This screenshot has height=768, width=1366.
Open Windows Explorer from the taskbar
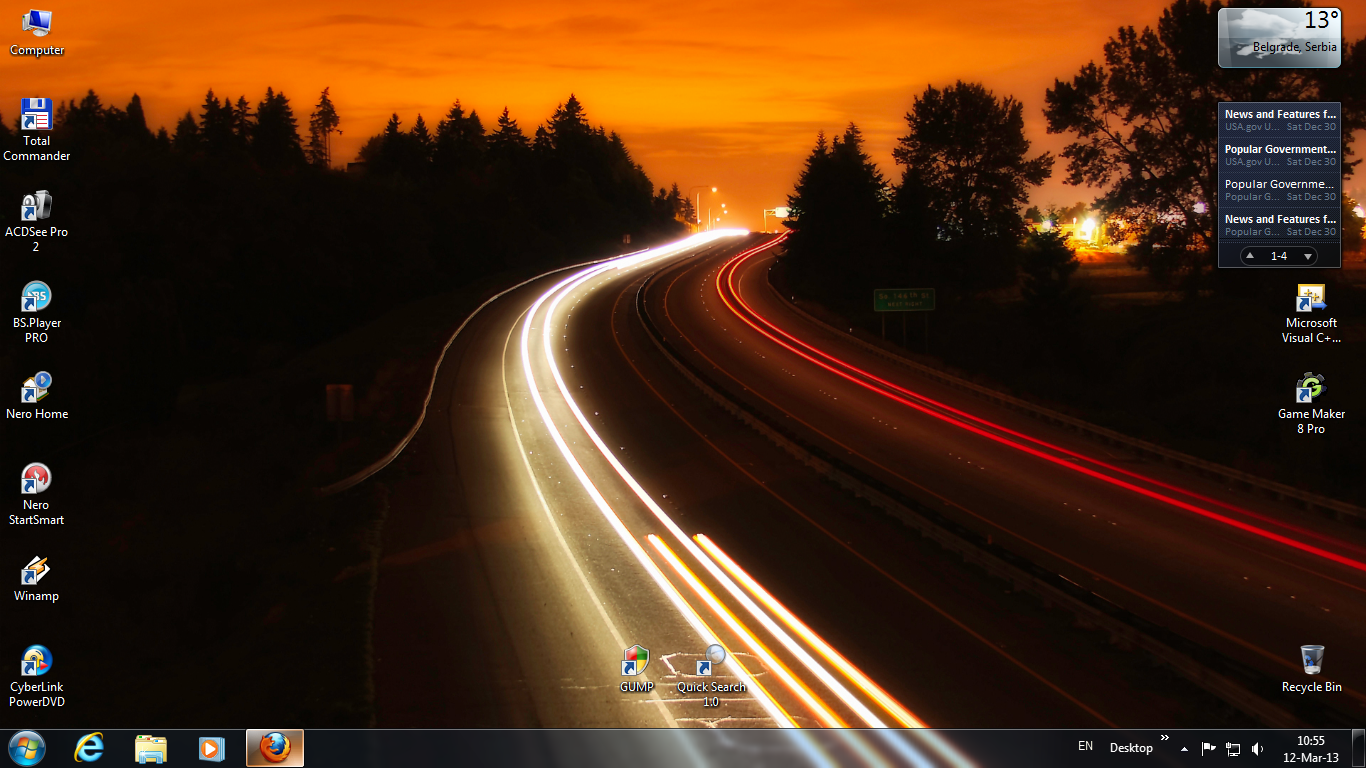pos(151,748)
